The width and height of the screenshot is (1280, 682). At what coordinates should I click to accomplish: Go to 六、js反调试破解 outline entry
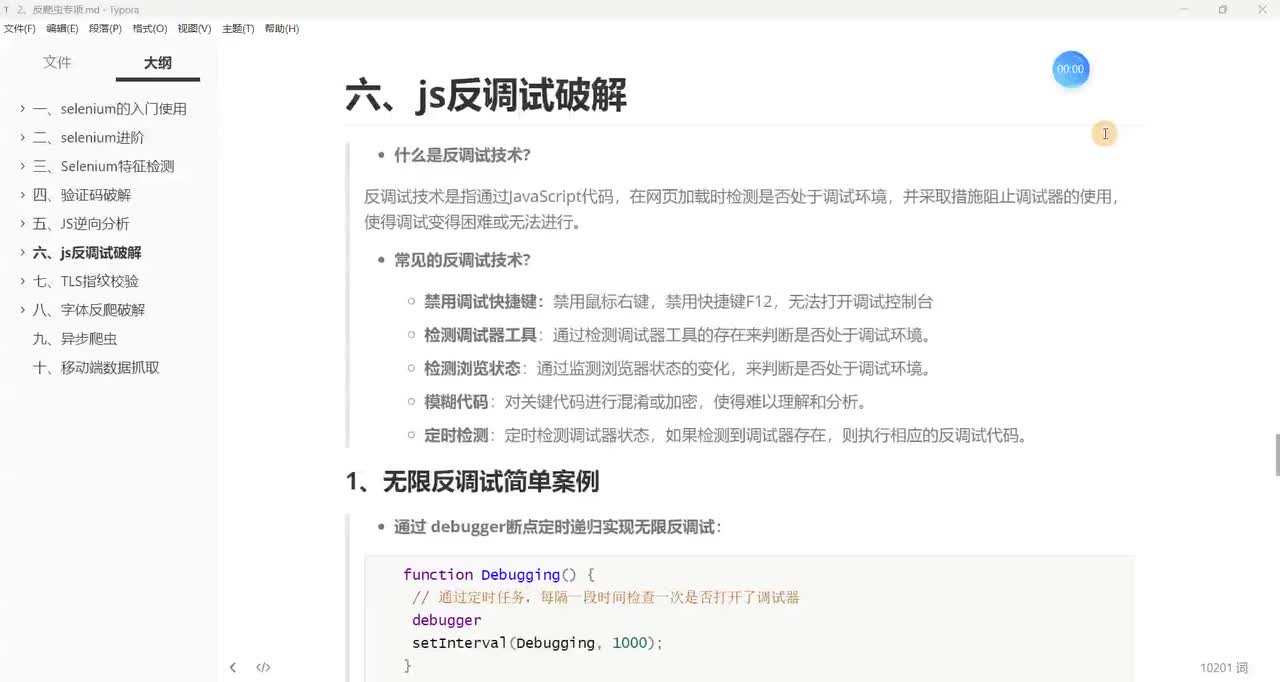pos(87,253)
